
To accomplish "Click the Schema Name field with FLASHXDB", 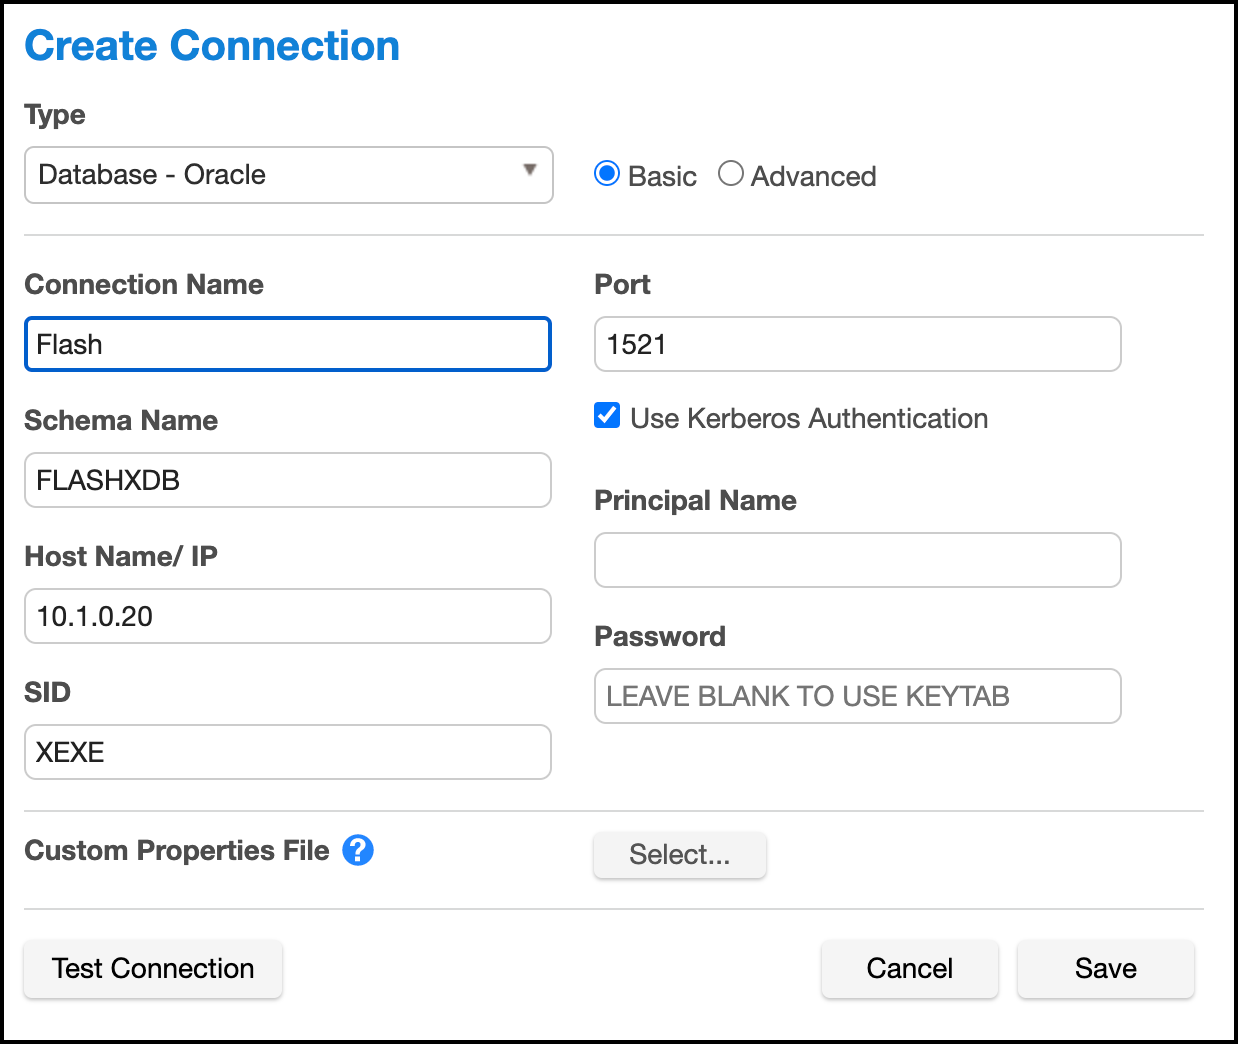I will 288,481.
